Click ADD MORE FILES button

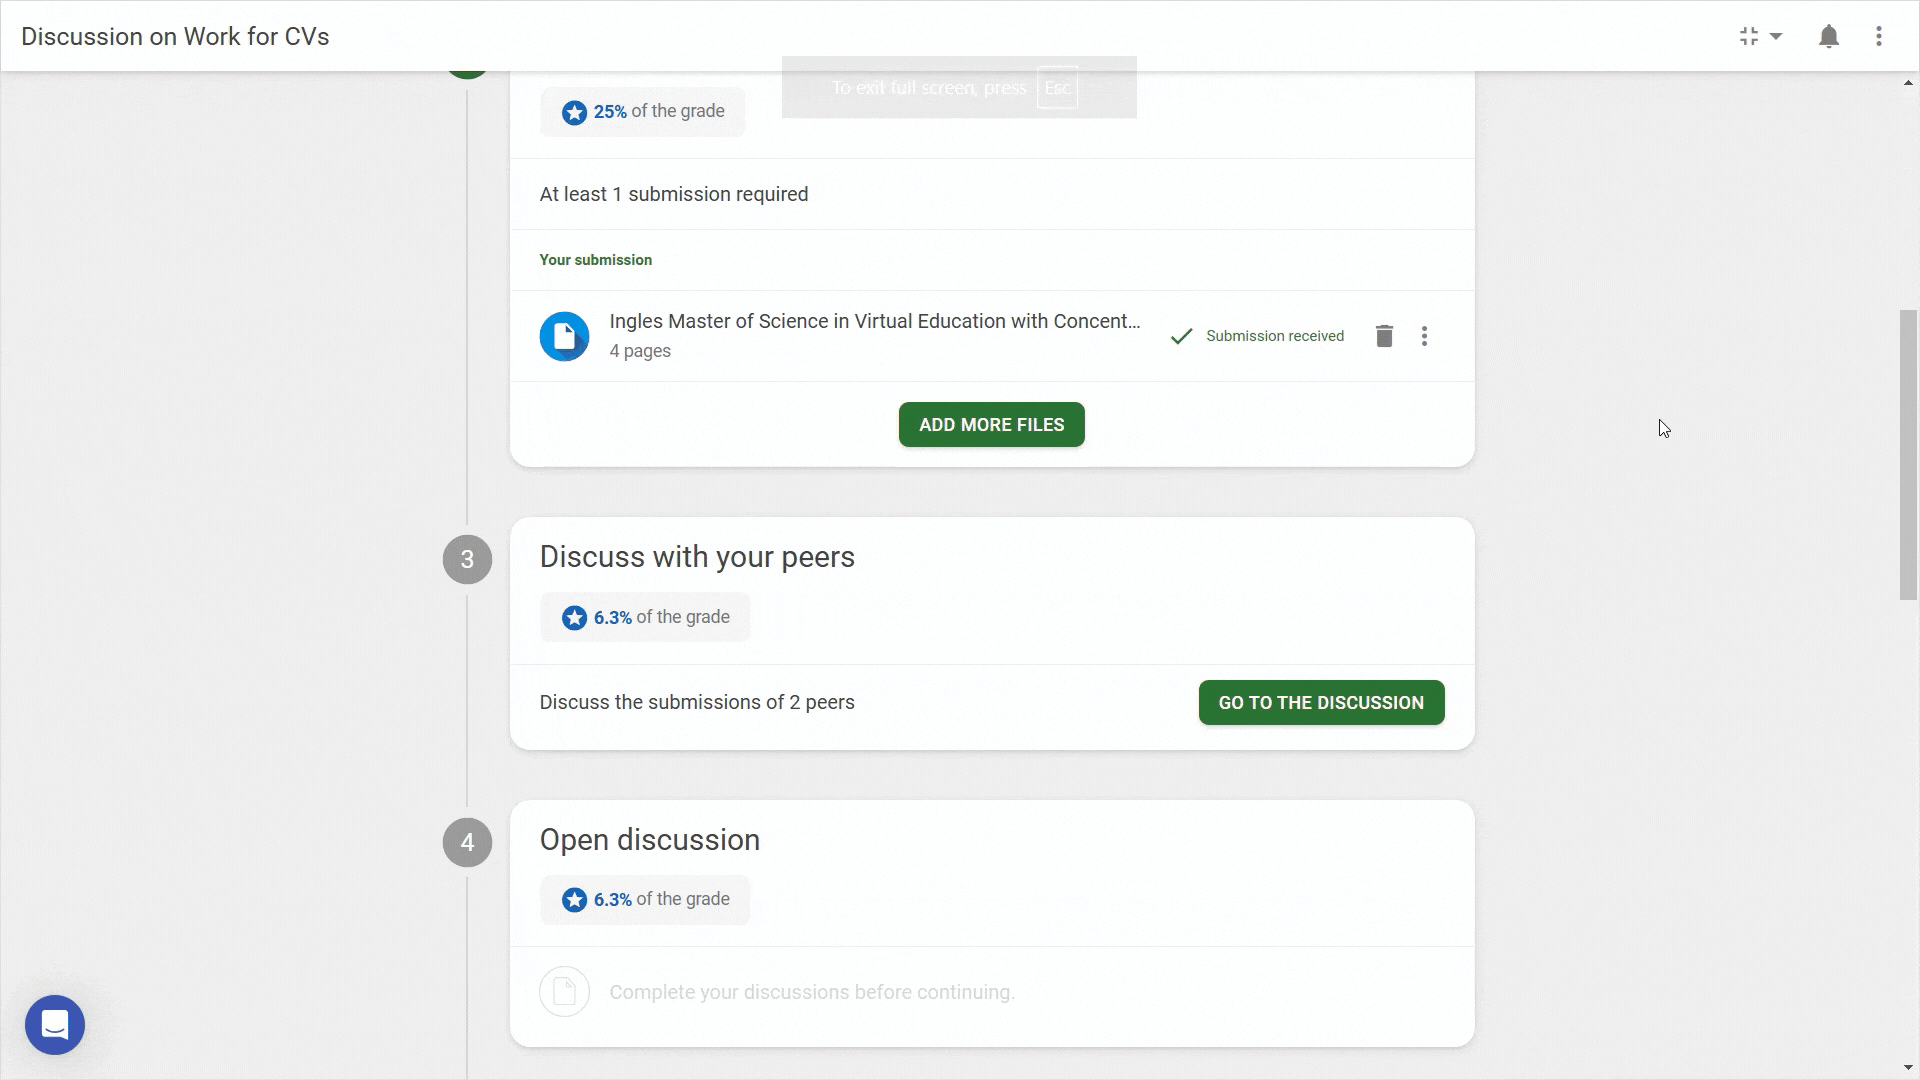click(991, 425)
